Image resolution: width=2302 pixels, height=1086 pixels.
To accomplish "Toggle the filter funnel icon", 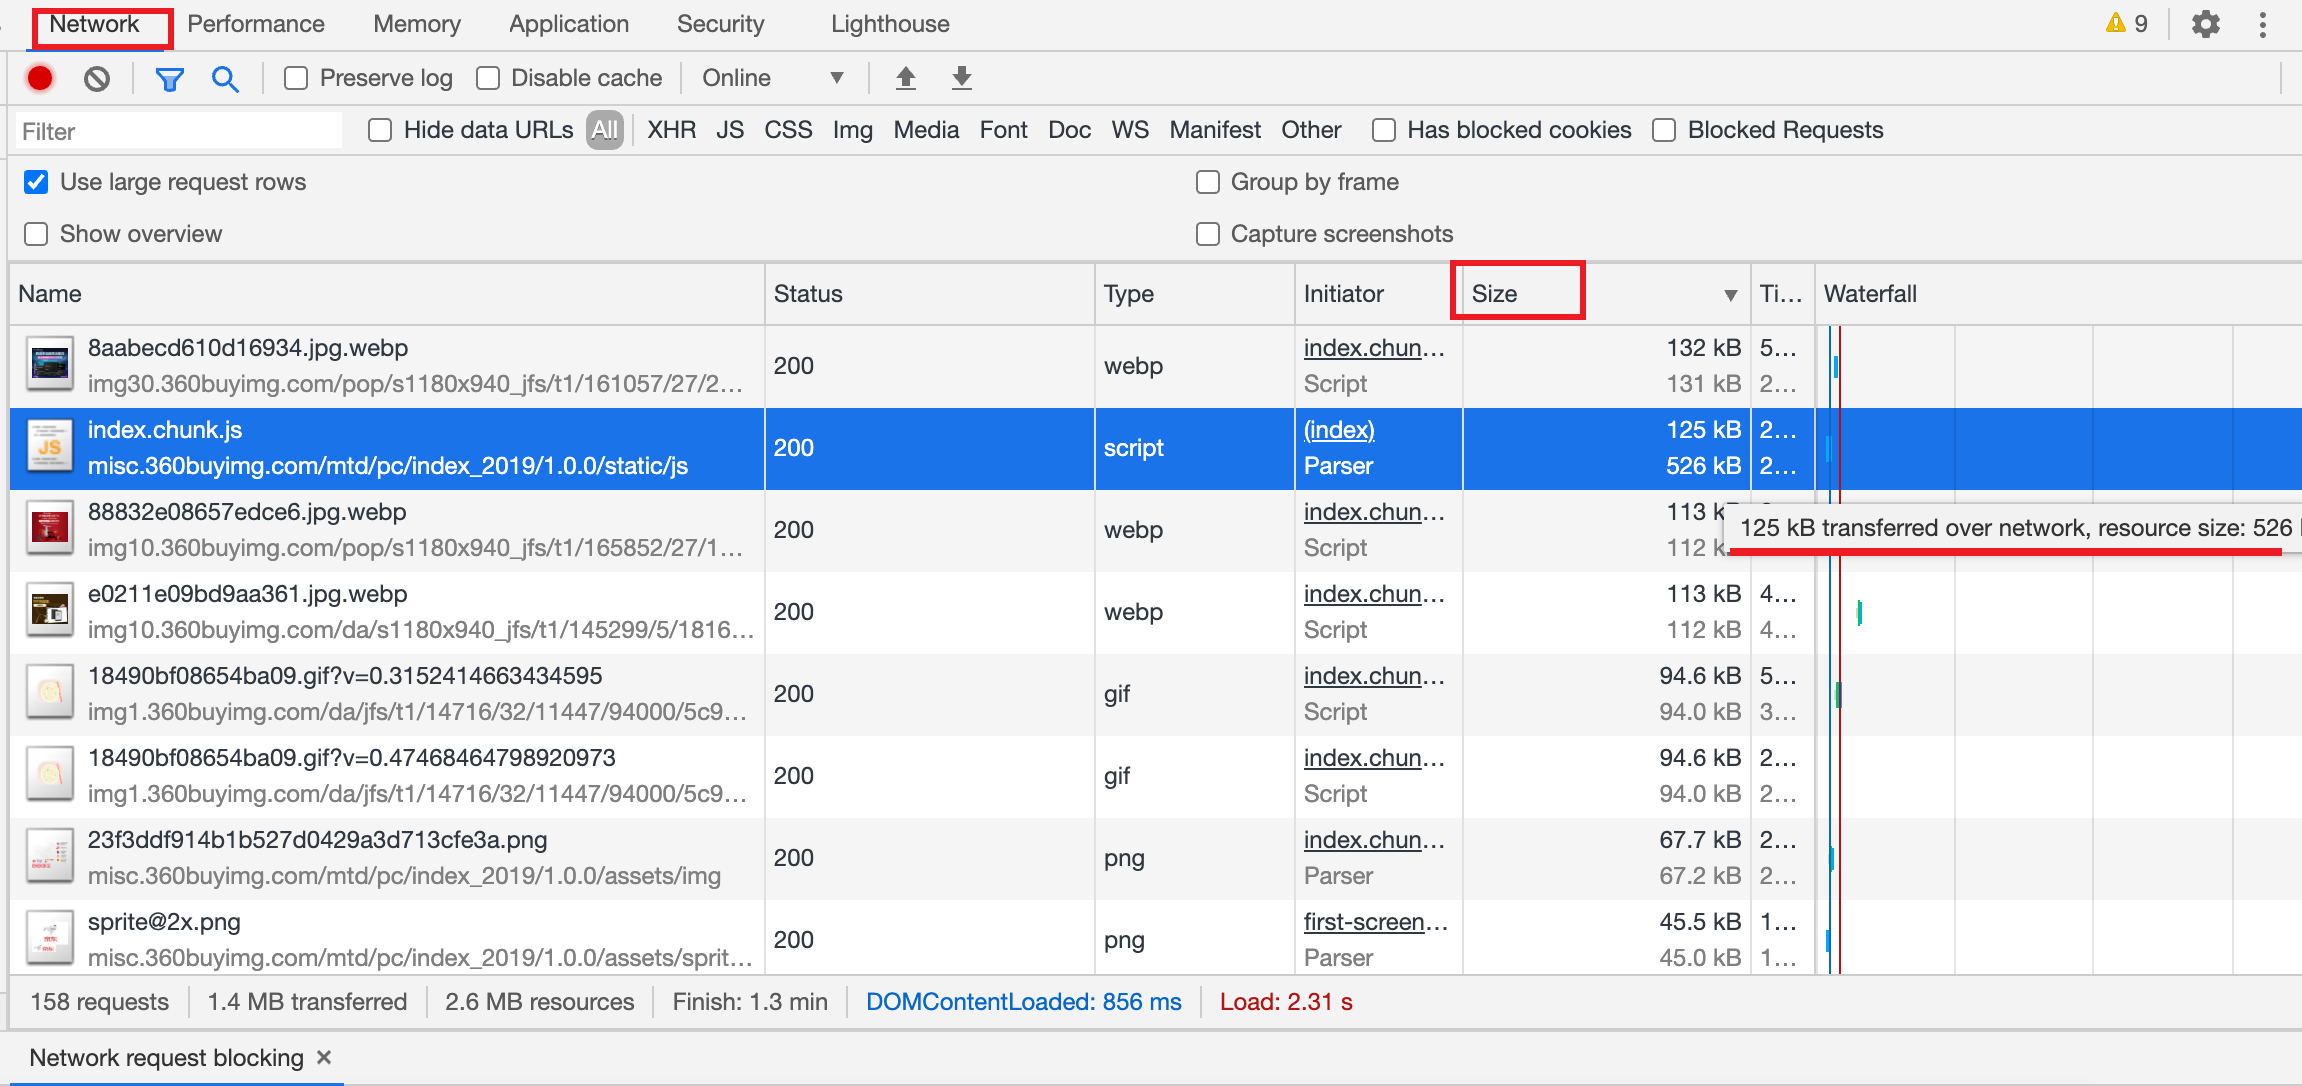I will tap(169, 78).
